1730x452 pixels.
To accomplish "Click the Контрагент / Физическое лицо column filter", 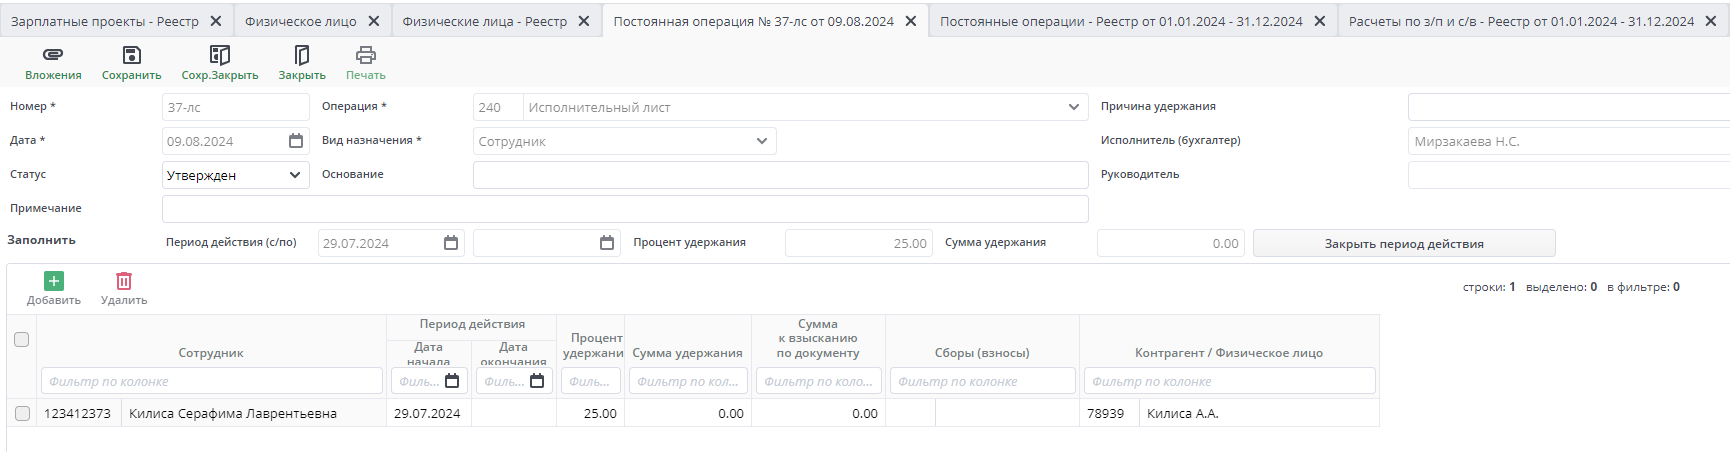I will click(1229, 381).
